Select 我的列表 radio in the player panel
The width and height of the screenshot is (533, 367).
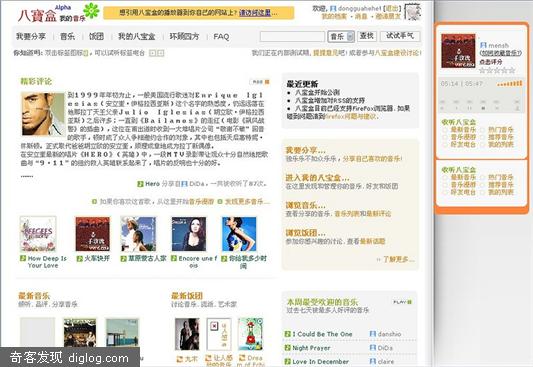(x=482, y=145)
